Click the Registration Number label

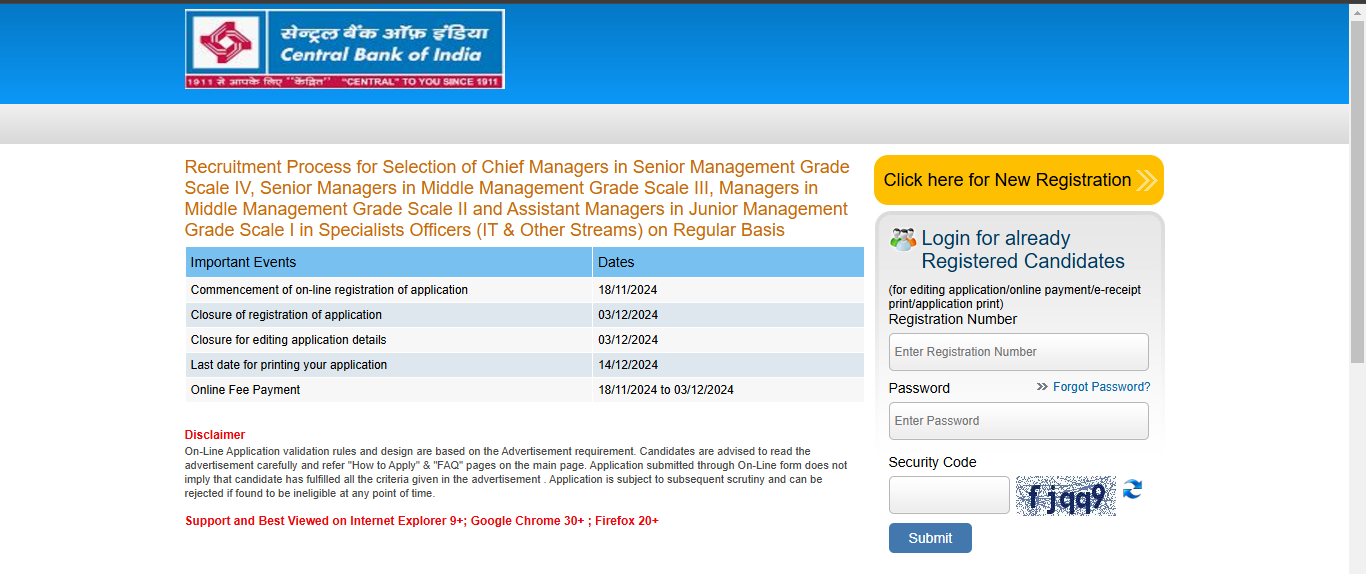tap(953, 319)
